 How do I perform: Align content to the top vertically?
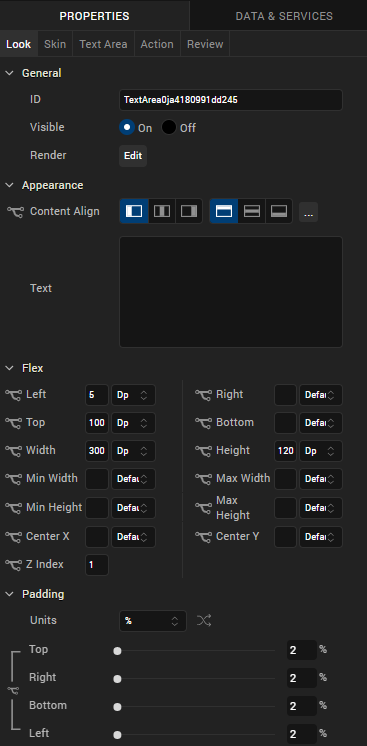click(224, 211)
